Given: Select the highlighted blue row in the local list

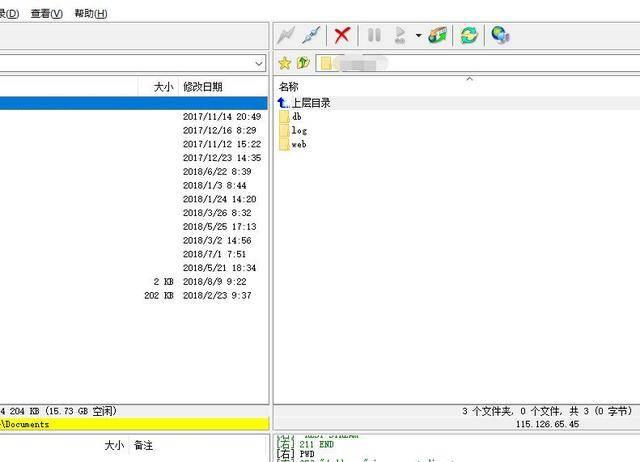Looking at the screenshot, I should [x=133, y=103].
